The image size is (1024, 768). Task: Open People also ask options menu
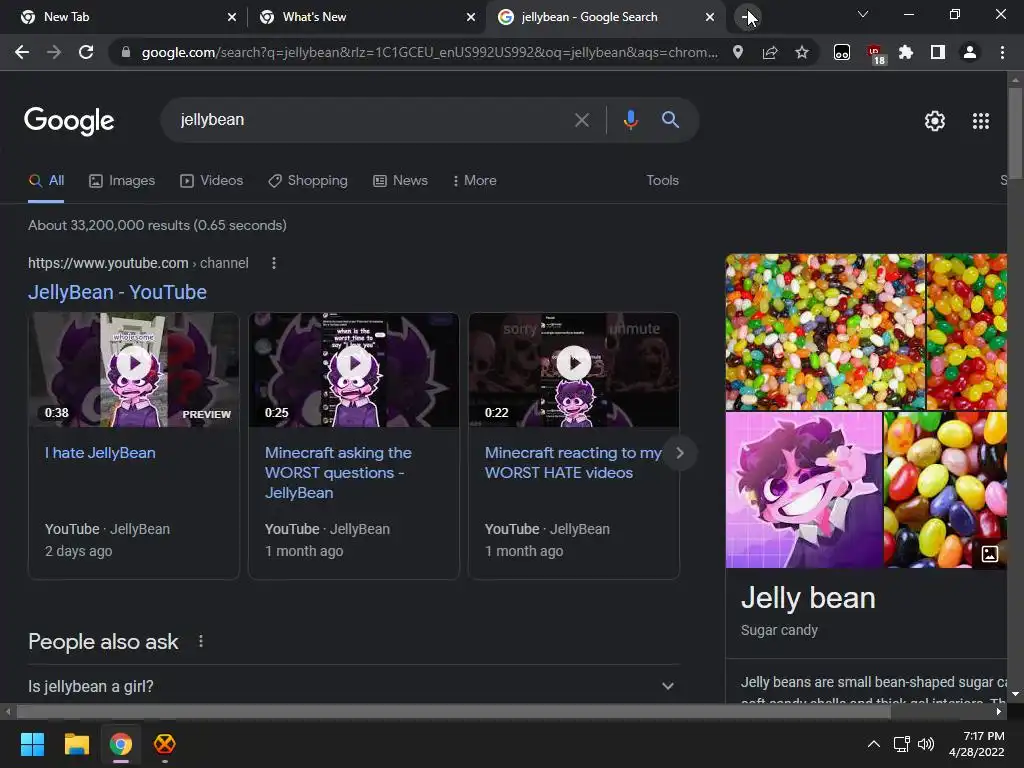click(201, 641)
